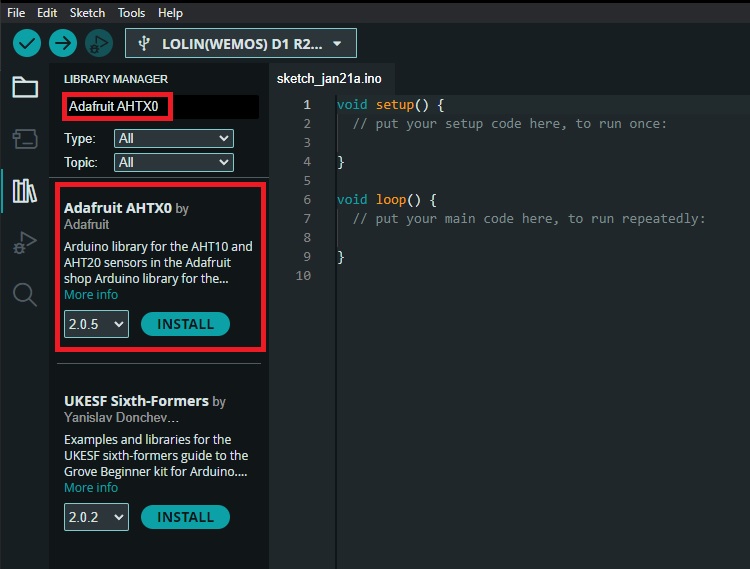Expand the Type filter dropdown
This screenshot has width=750, height=569.
point(174,139)
